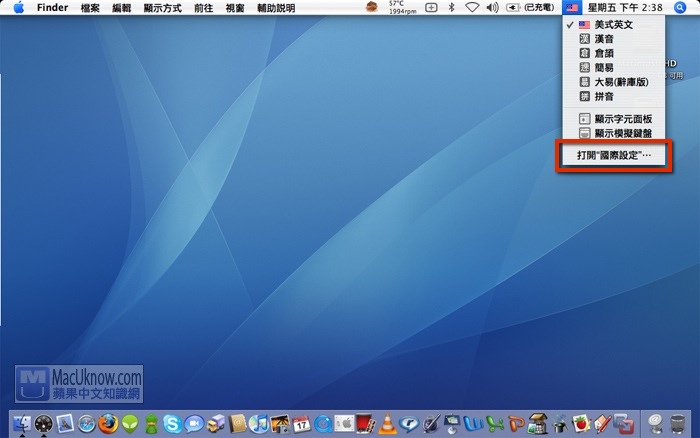Click the 57°C 1994rpm temperature monitor

[x=402, y=8]
